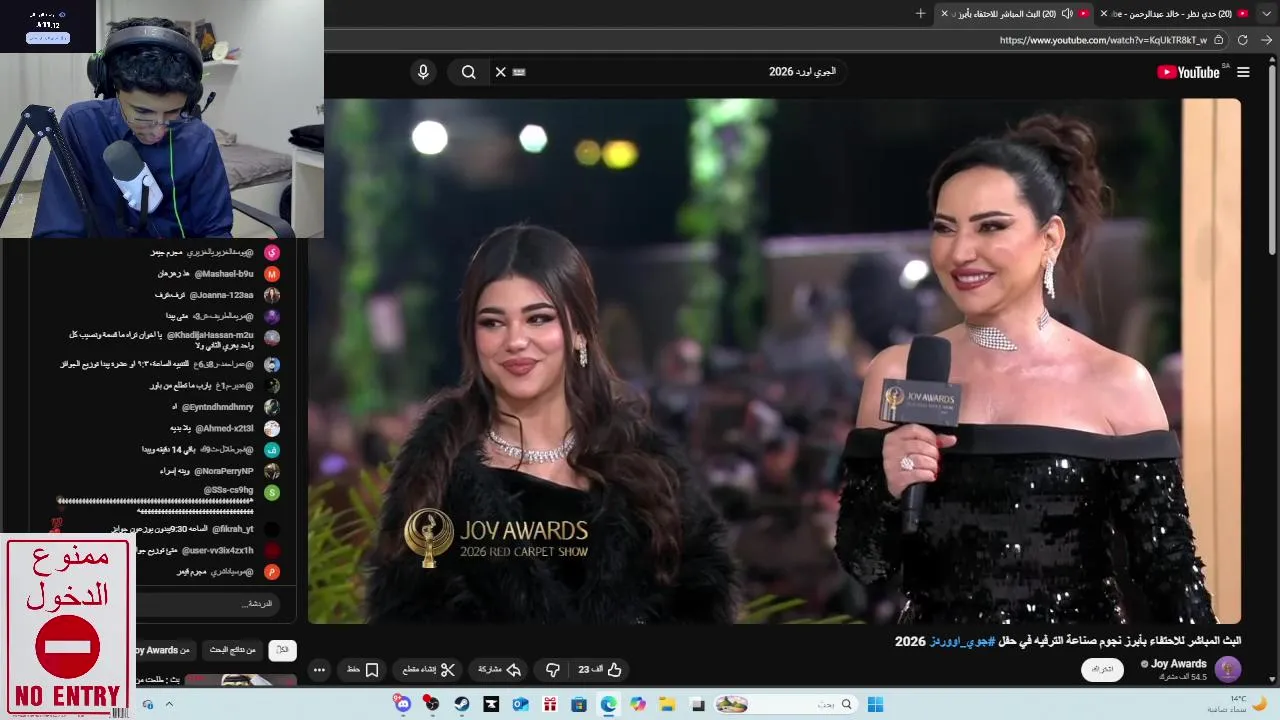Image resolution: width=1280 pixels, height=720 pixels.
Task: Click chat user @Eyntndhmdhmry
Action: 219,407
